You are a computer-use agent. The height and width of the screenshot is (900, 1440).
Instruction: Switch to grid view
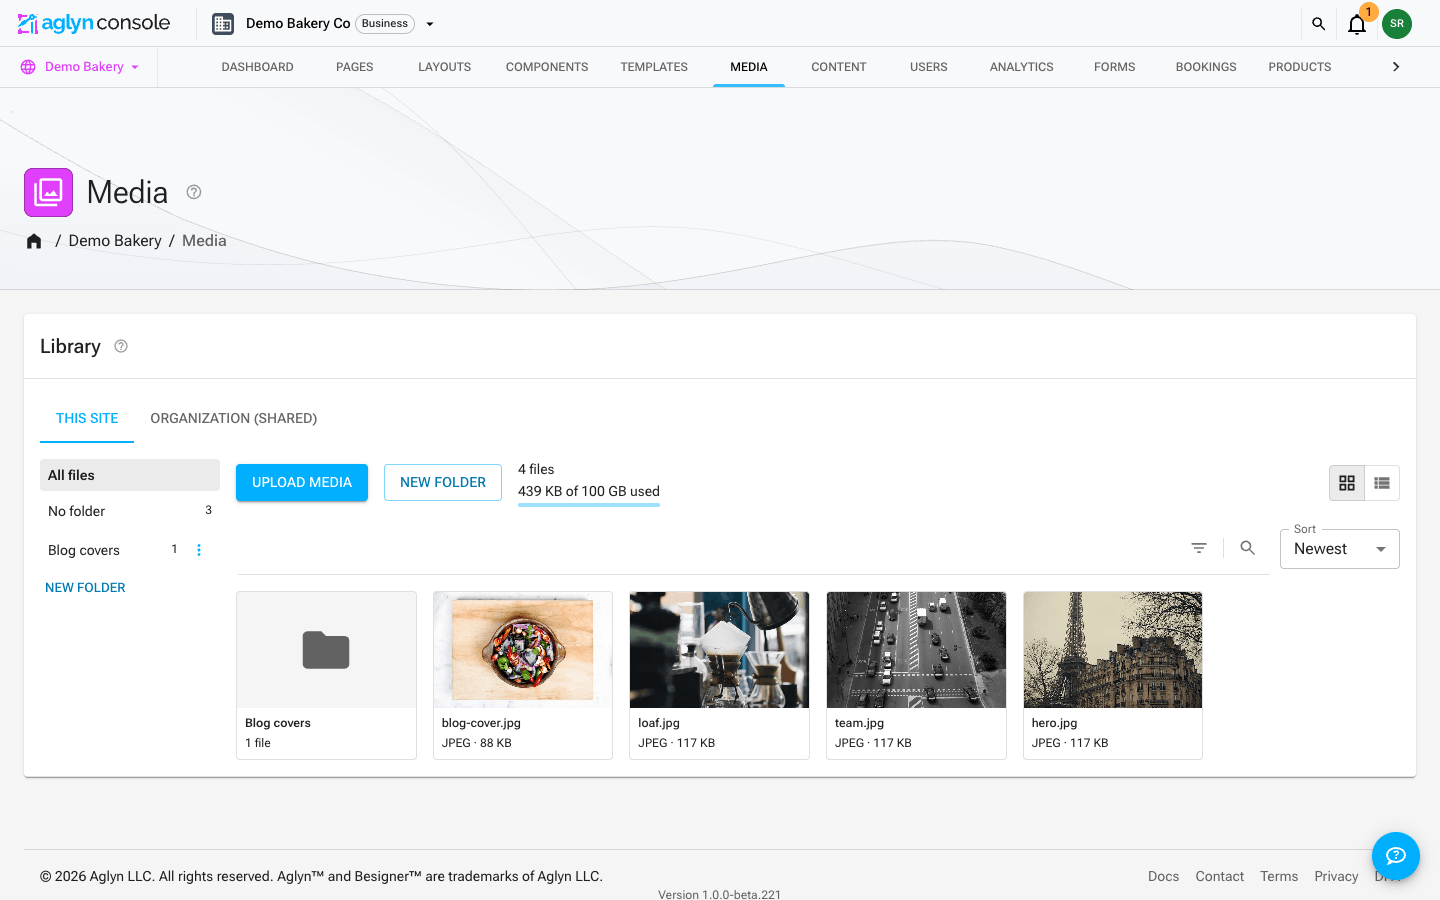click(1347, 483)
